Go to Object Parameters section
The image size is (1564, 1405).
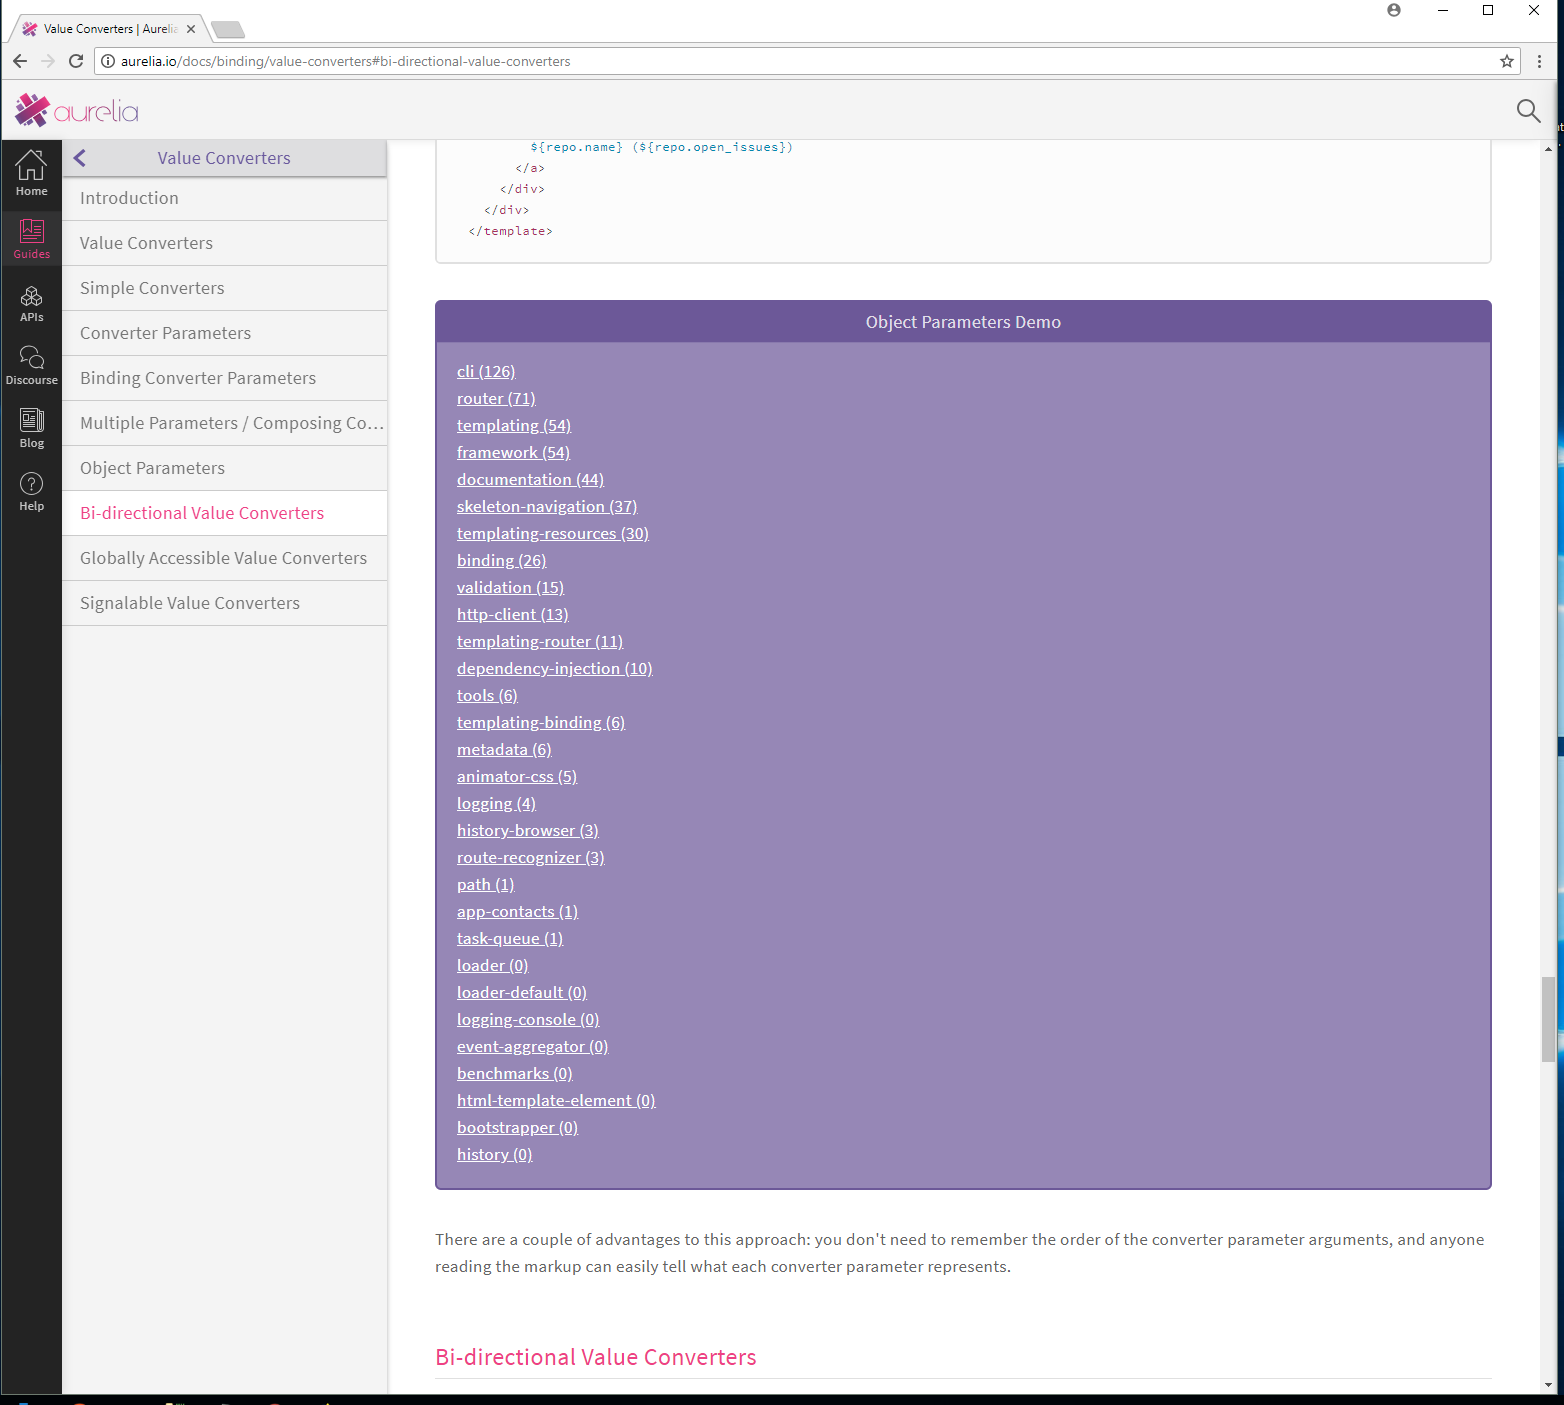coord(225,468)
